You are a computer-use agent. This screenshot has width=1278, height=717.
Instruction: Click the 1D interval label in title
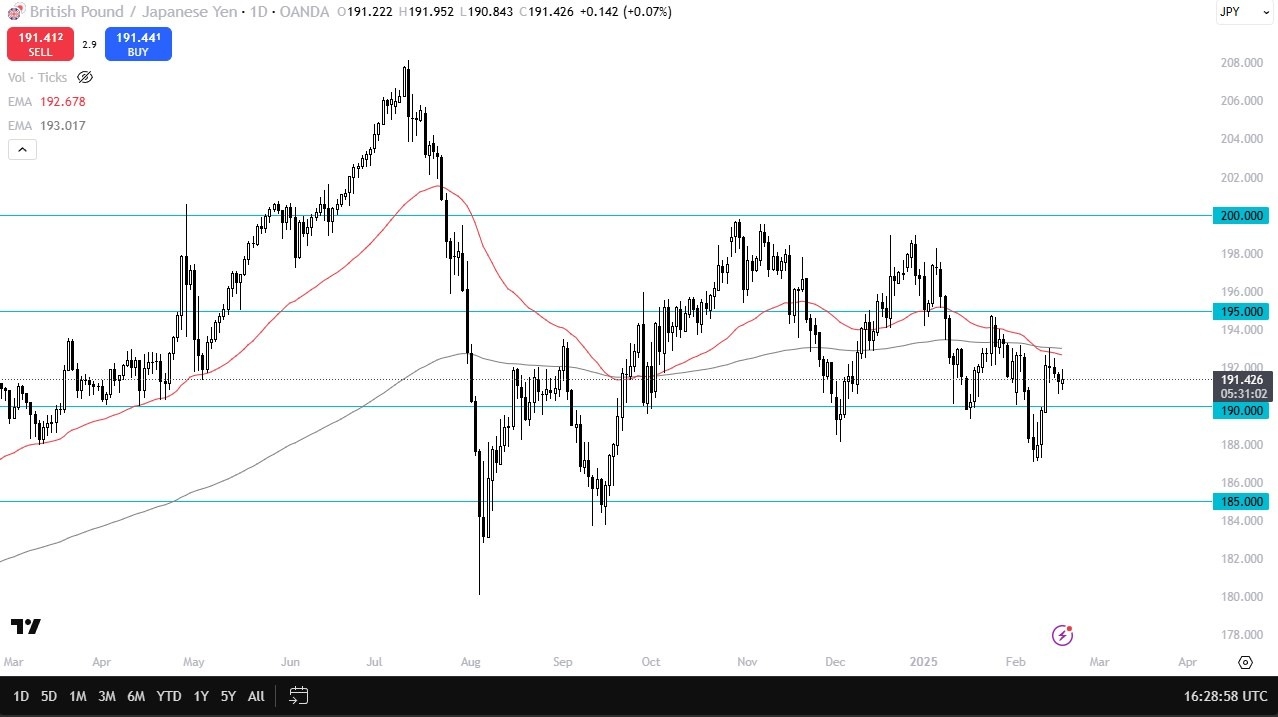coord(258,12)
